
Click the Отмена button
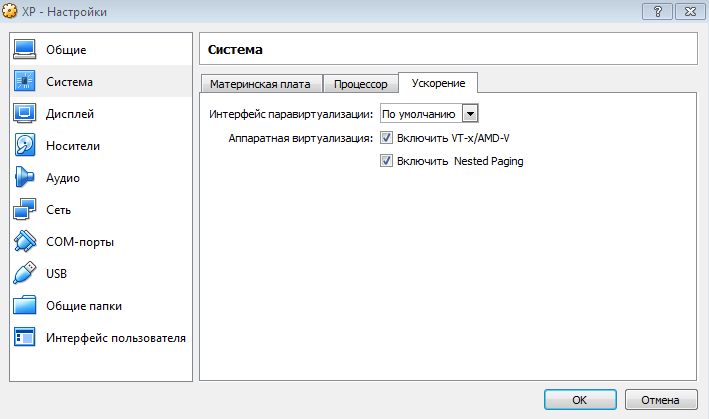660,399
